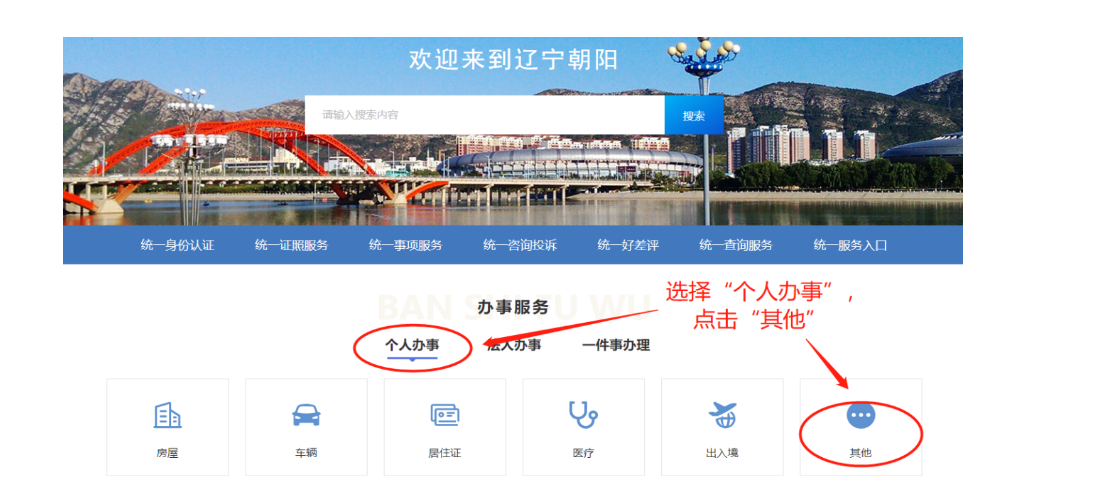1120x494 pixels.
Task: Click the 其他 three-dots icon
Action: click(861, 415)
